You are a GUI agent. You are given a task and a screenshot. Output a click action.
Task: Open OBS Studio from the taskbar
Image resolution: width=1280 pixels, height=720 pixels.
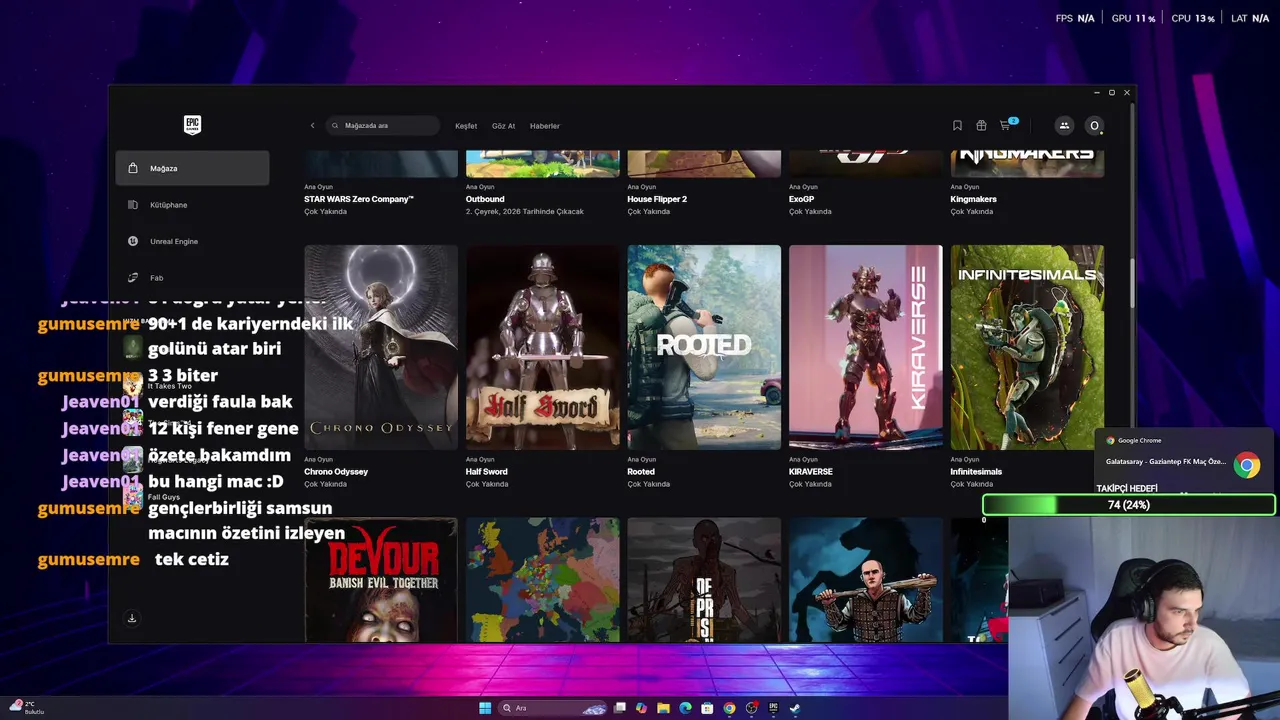tap(751, 708)
